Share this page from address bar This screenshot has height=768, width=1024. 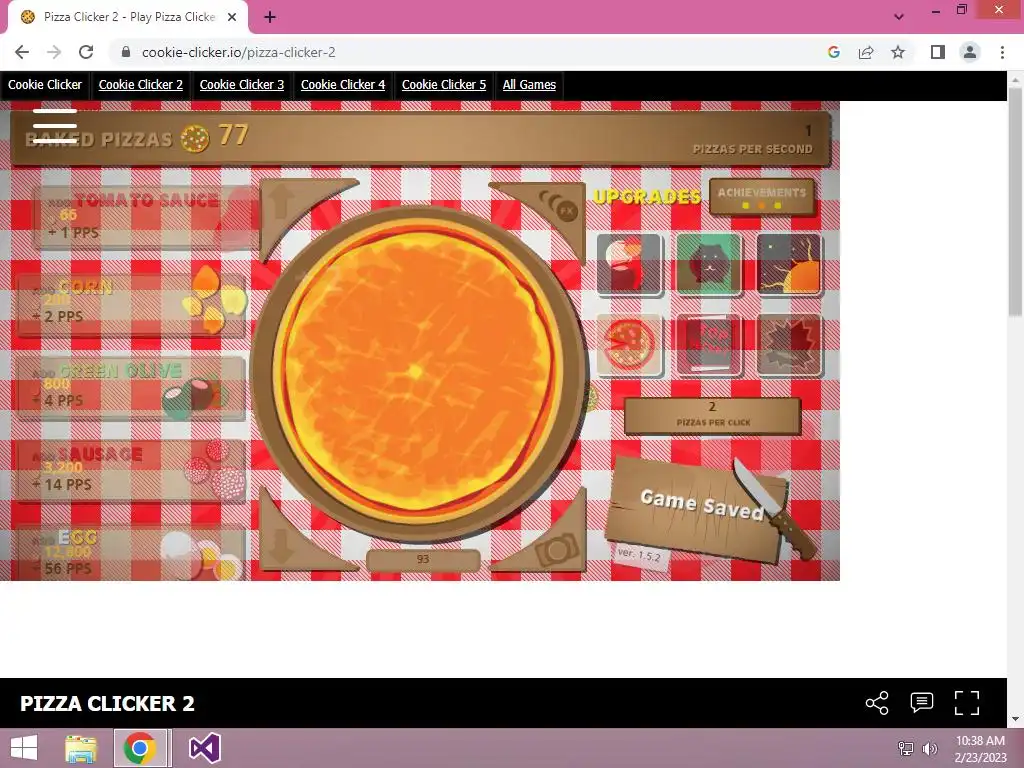click(866, 52)
